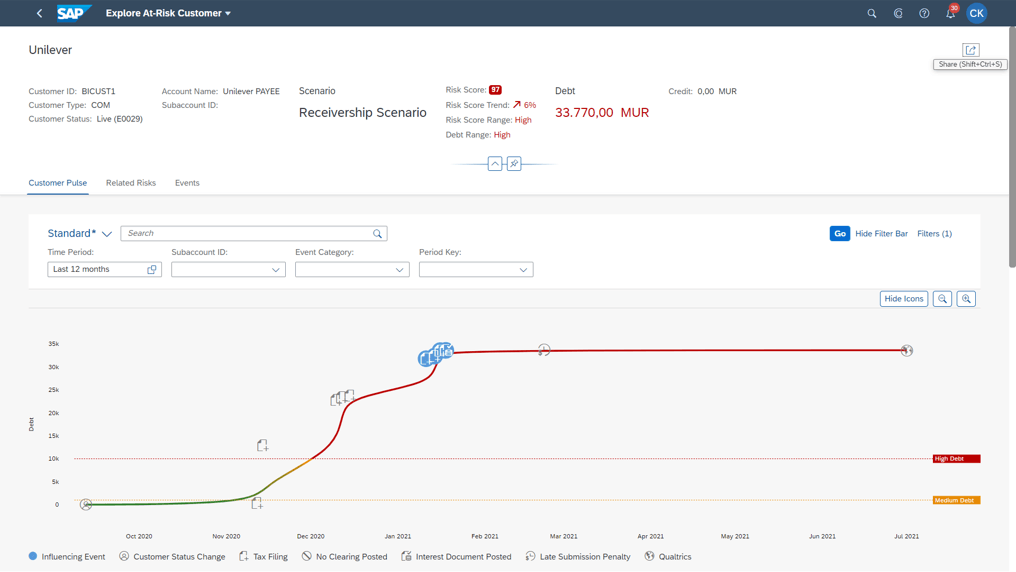Toggle Qualtrics legend item
The width and height of the screenshot is (1016, 572).
click(668, 556)
